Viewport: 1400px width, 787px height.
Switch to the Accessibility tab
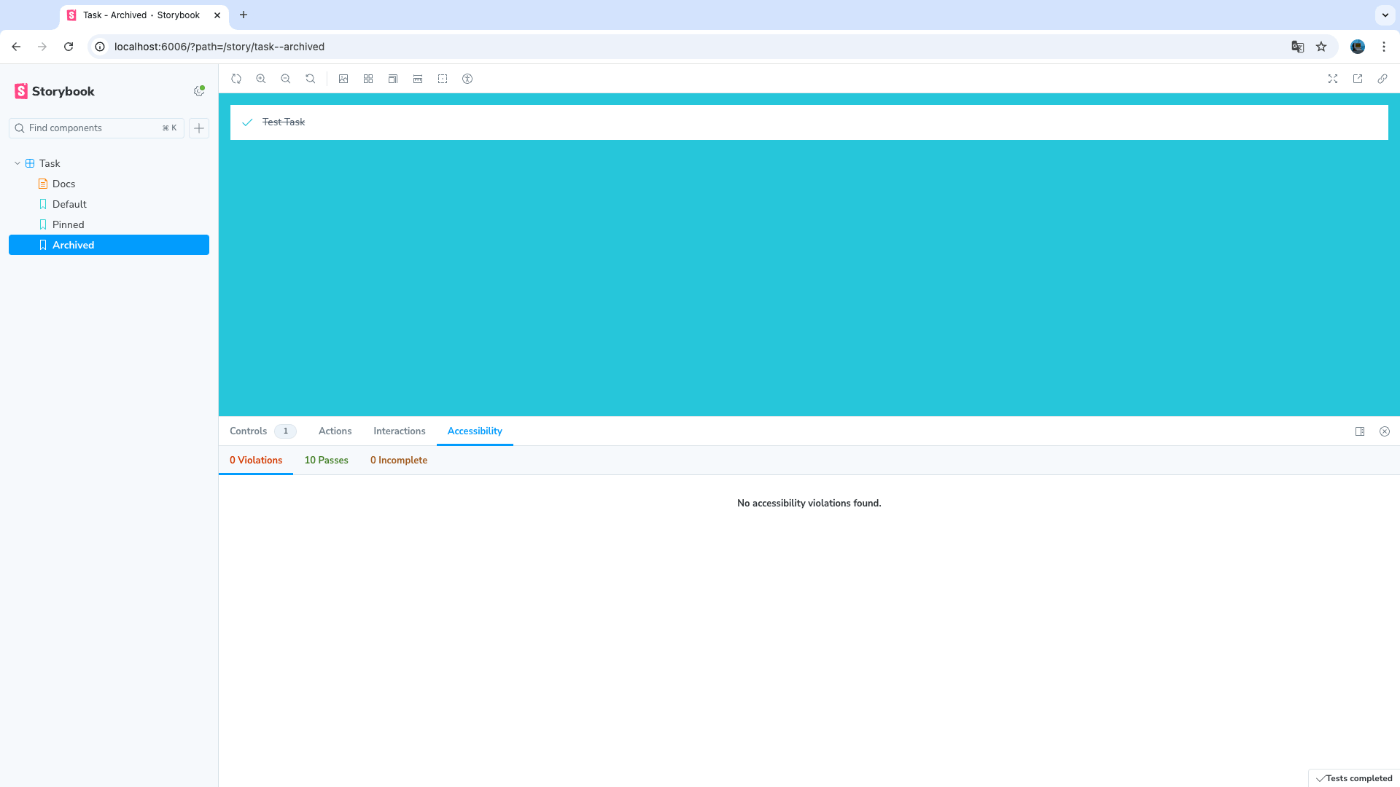coord(475,431)
